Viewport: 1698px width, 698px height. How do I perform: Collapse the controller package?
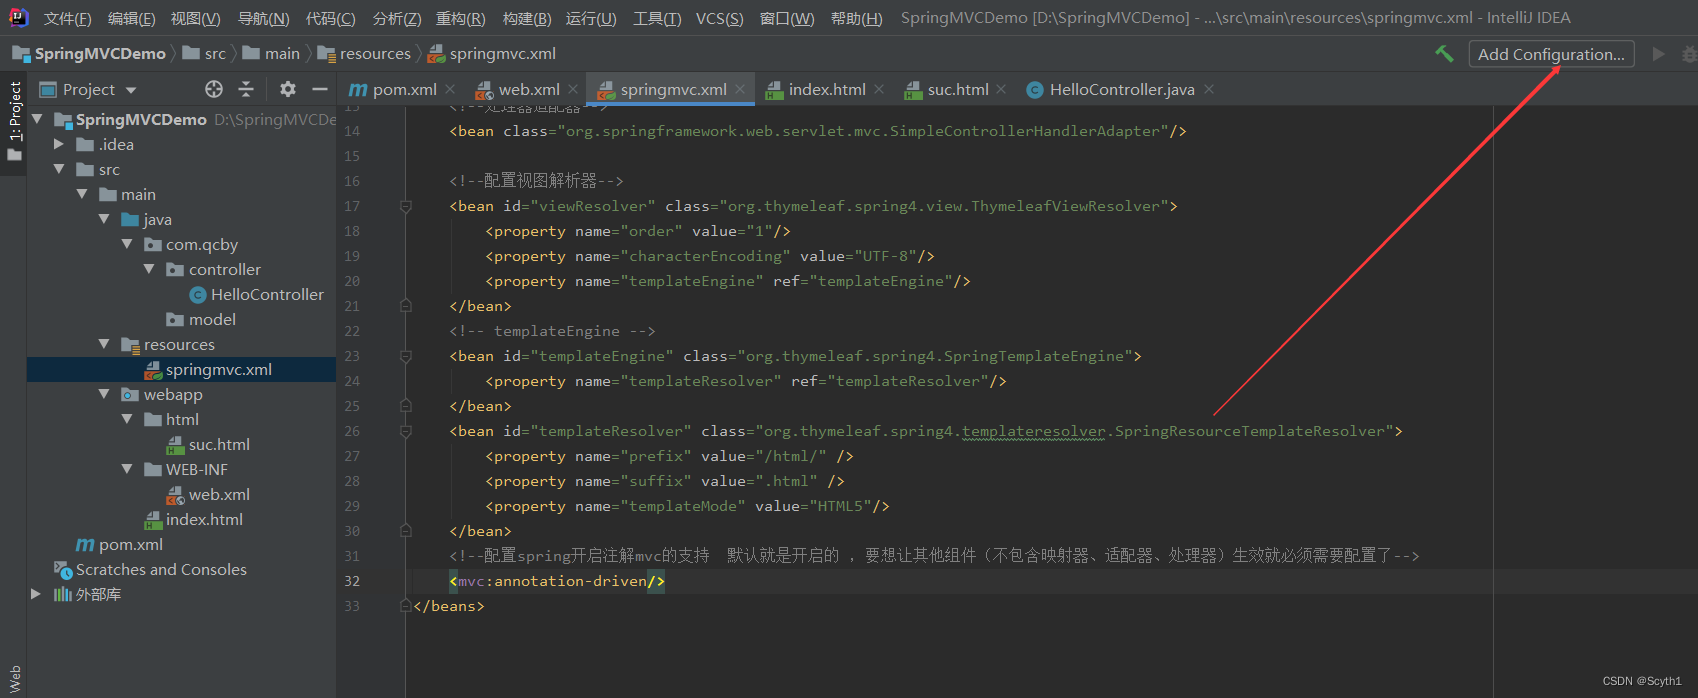coord(149,269)
